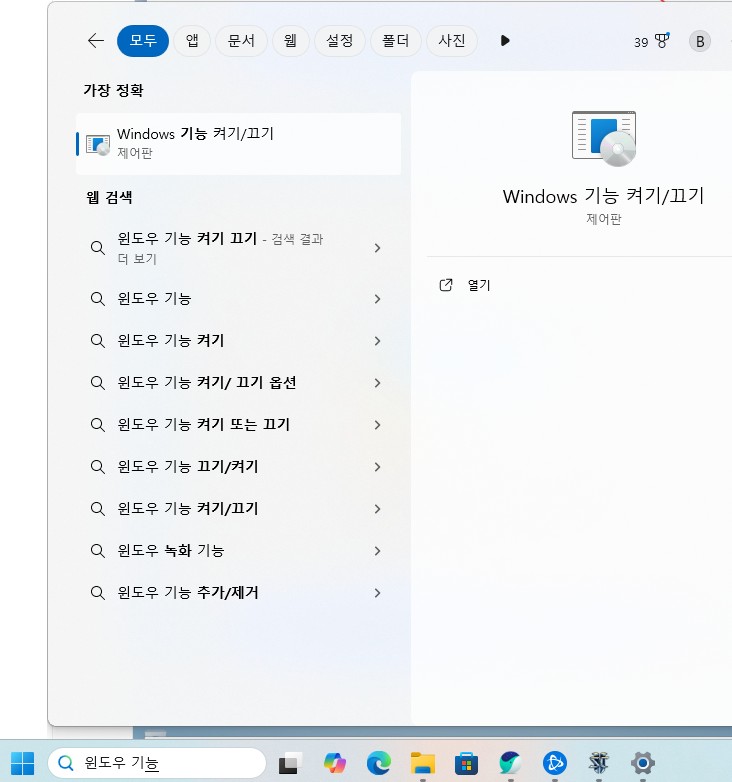
Task: Open Task View from the taskbar
Action: tap(290, 763)
